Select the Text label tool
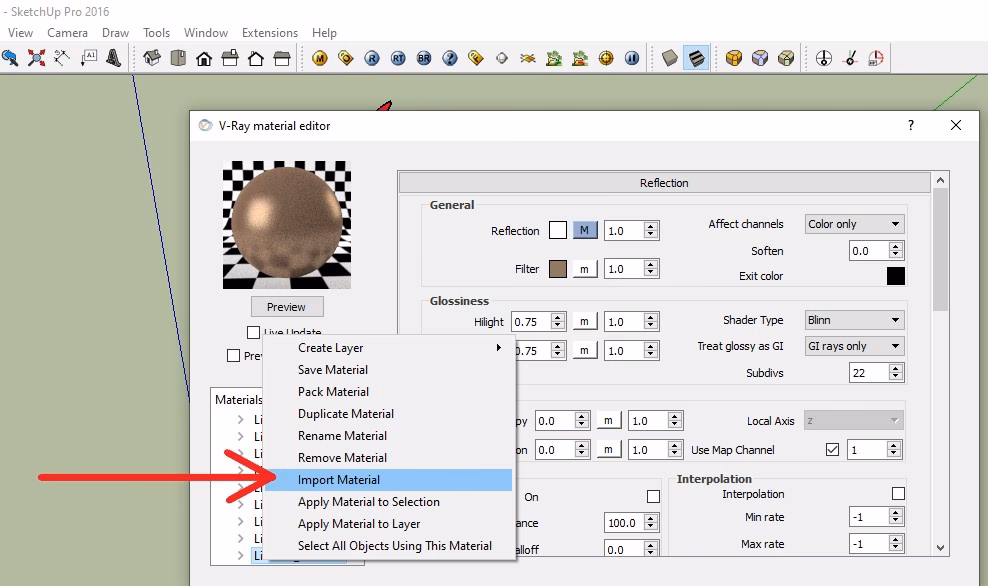Image resolution: width=988 pixels, height=586 pixels. pyautogui.click(x=88, y=59)
